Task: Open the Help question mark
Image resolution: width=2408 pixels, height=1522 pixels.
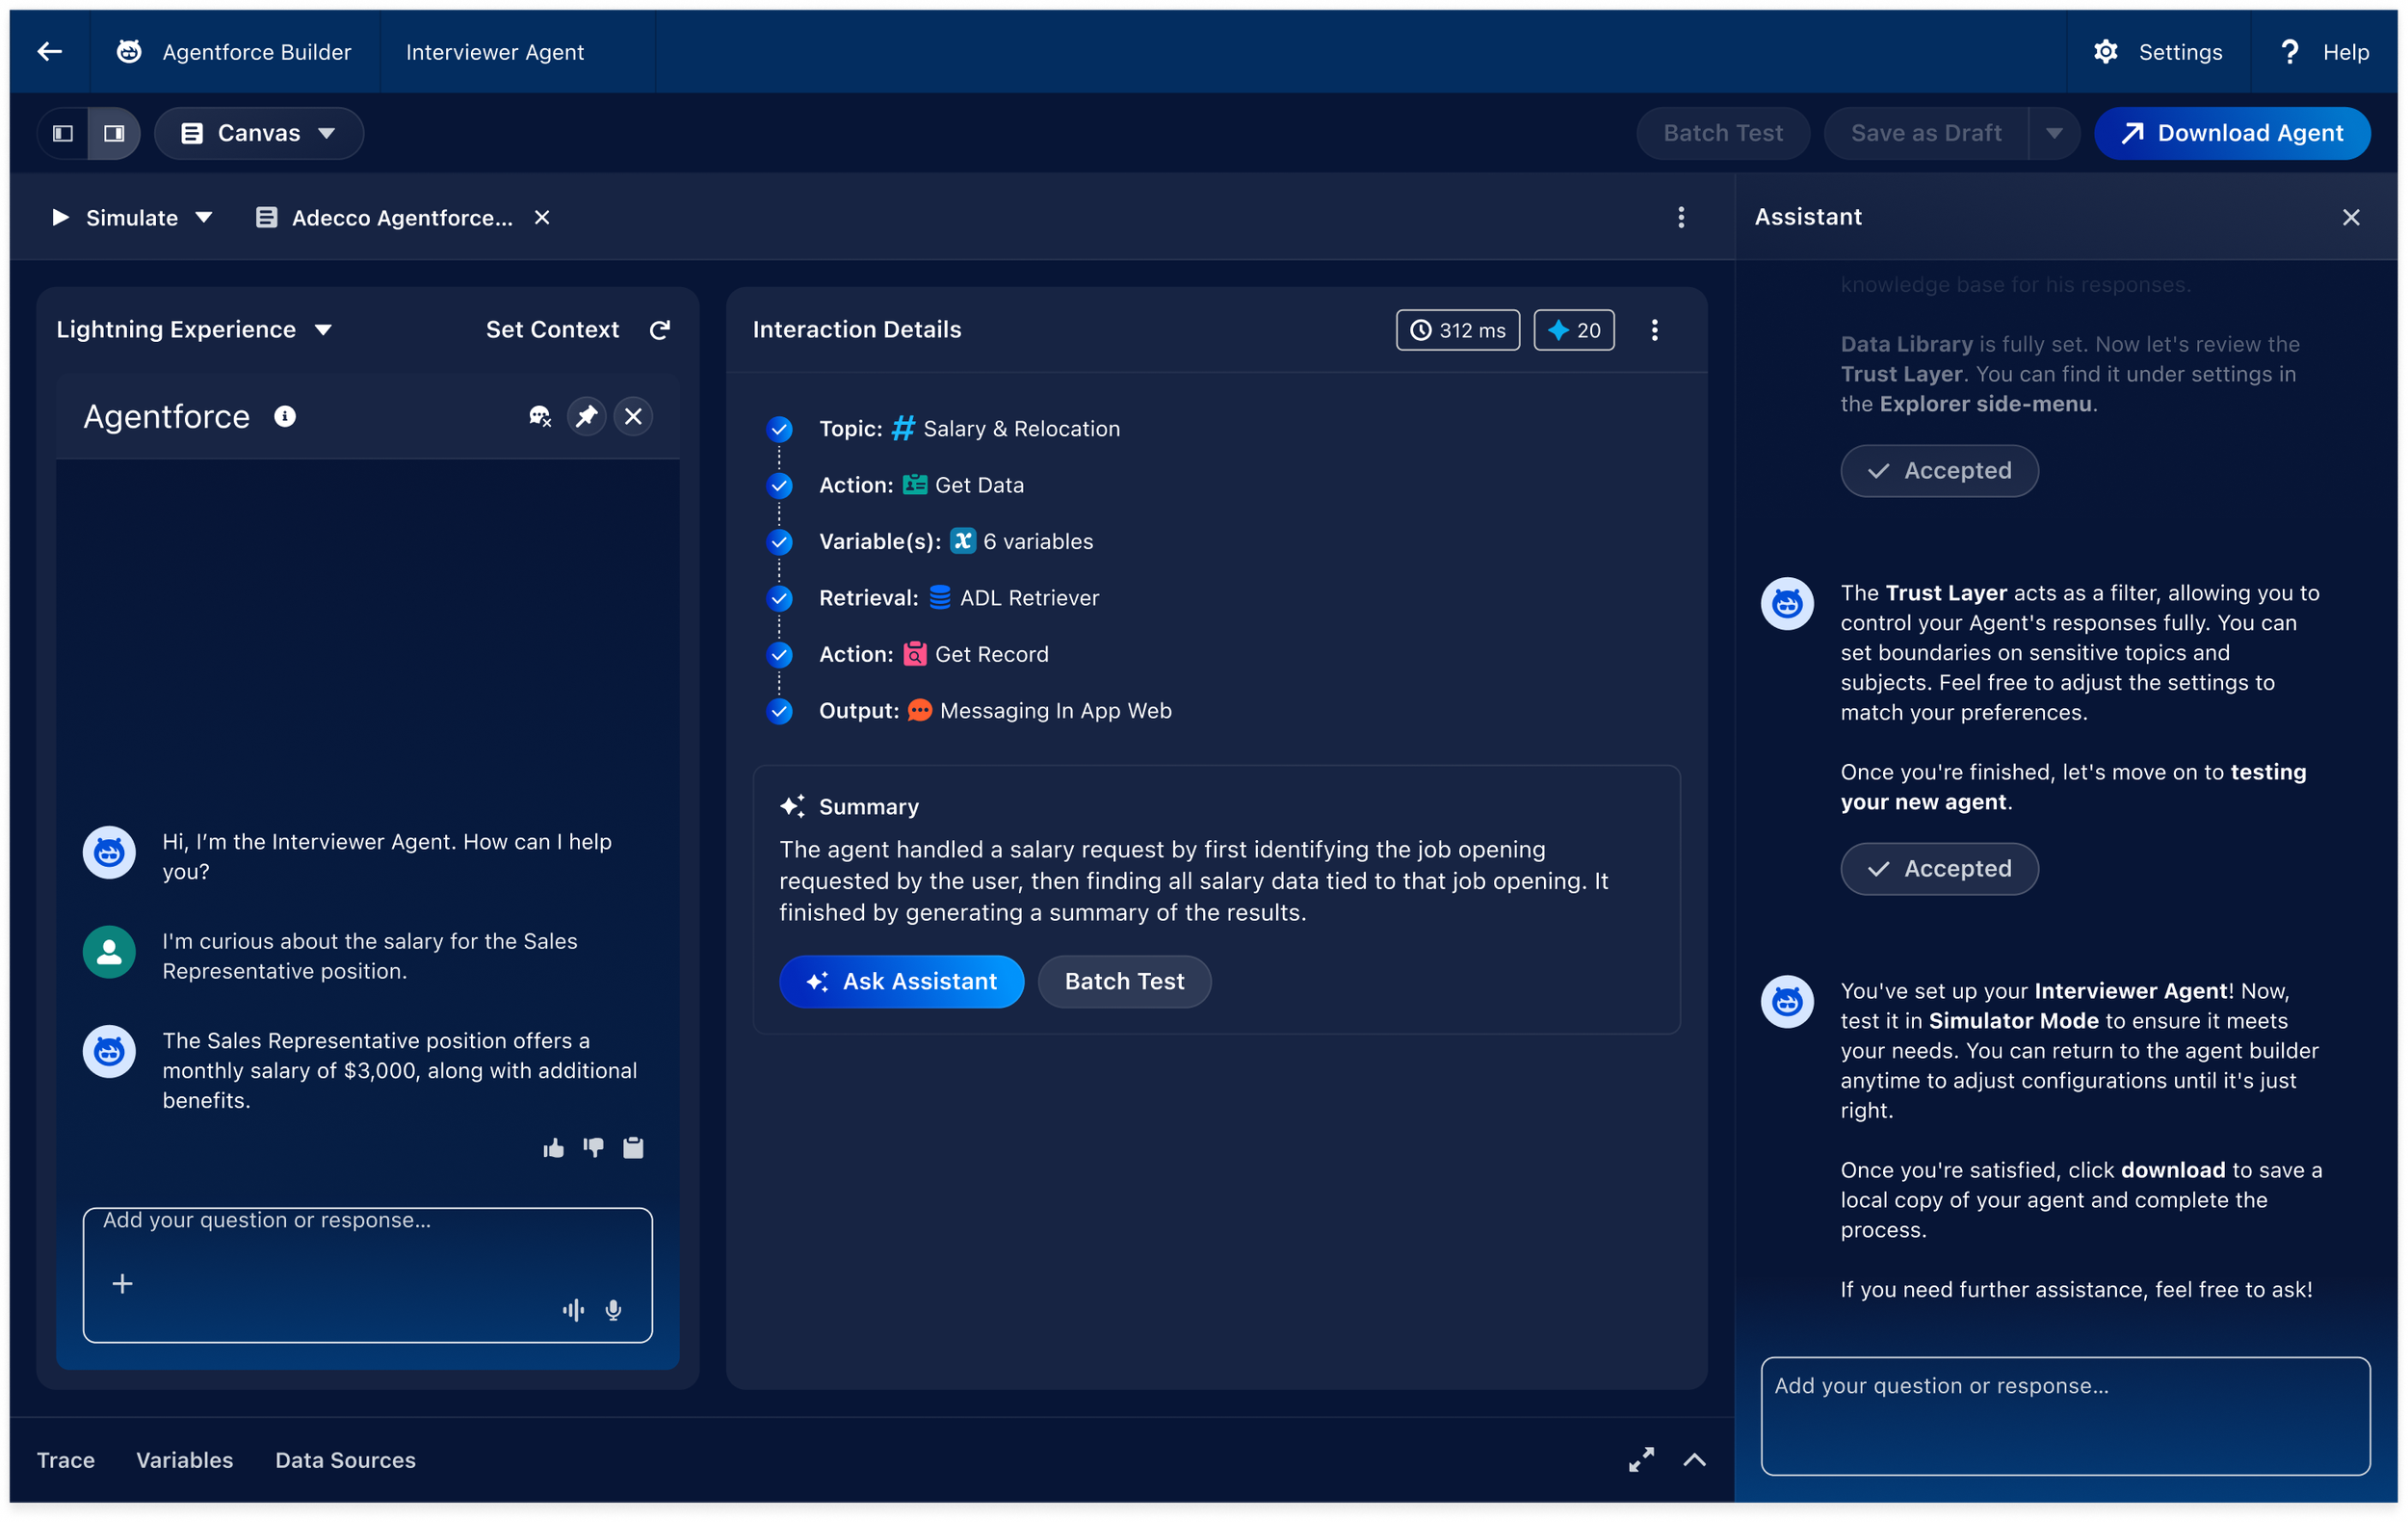Action: [2289, 52]
